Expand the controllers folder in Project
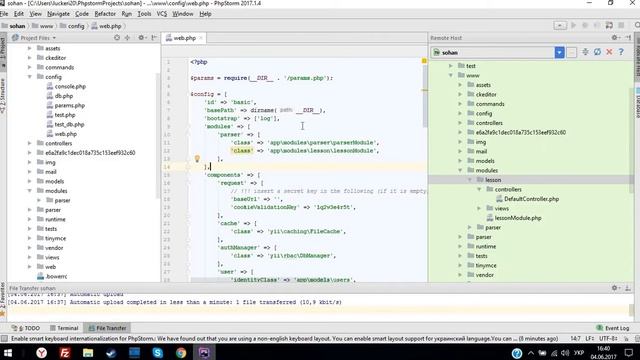The height and width of the screenshot is (360, 640). coord(29,143)
